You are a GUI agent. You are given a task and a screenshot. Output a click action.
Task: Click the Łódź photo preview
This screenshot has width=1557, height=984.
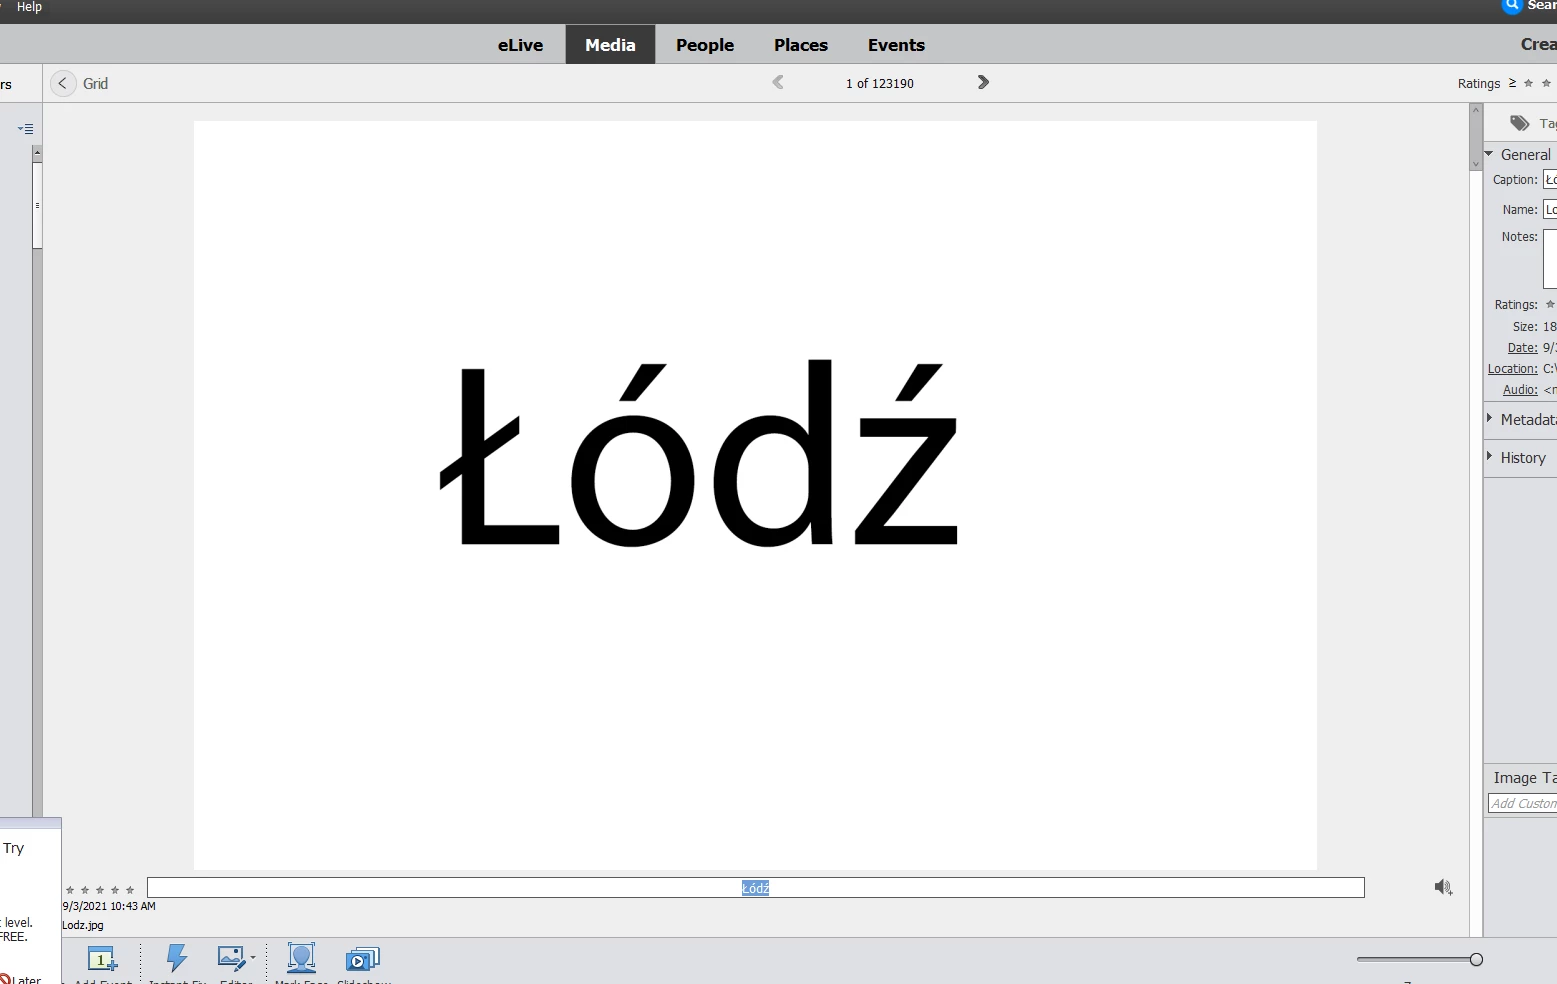coord(755,495)
